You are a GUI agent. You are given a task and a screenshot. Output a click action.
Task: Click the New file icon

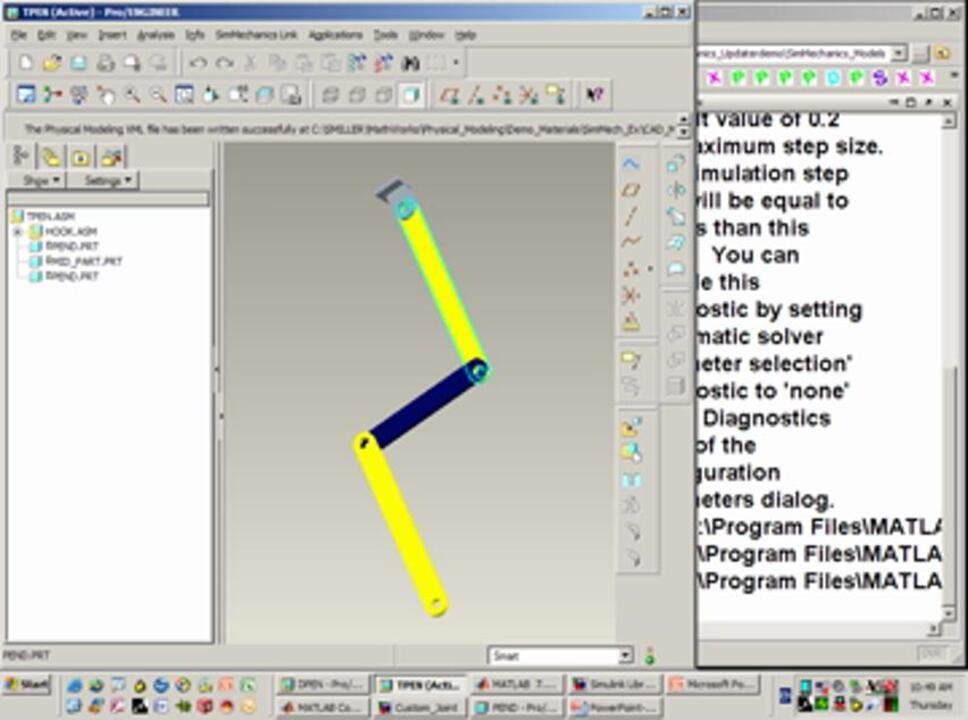tap(26, 63)
